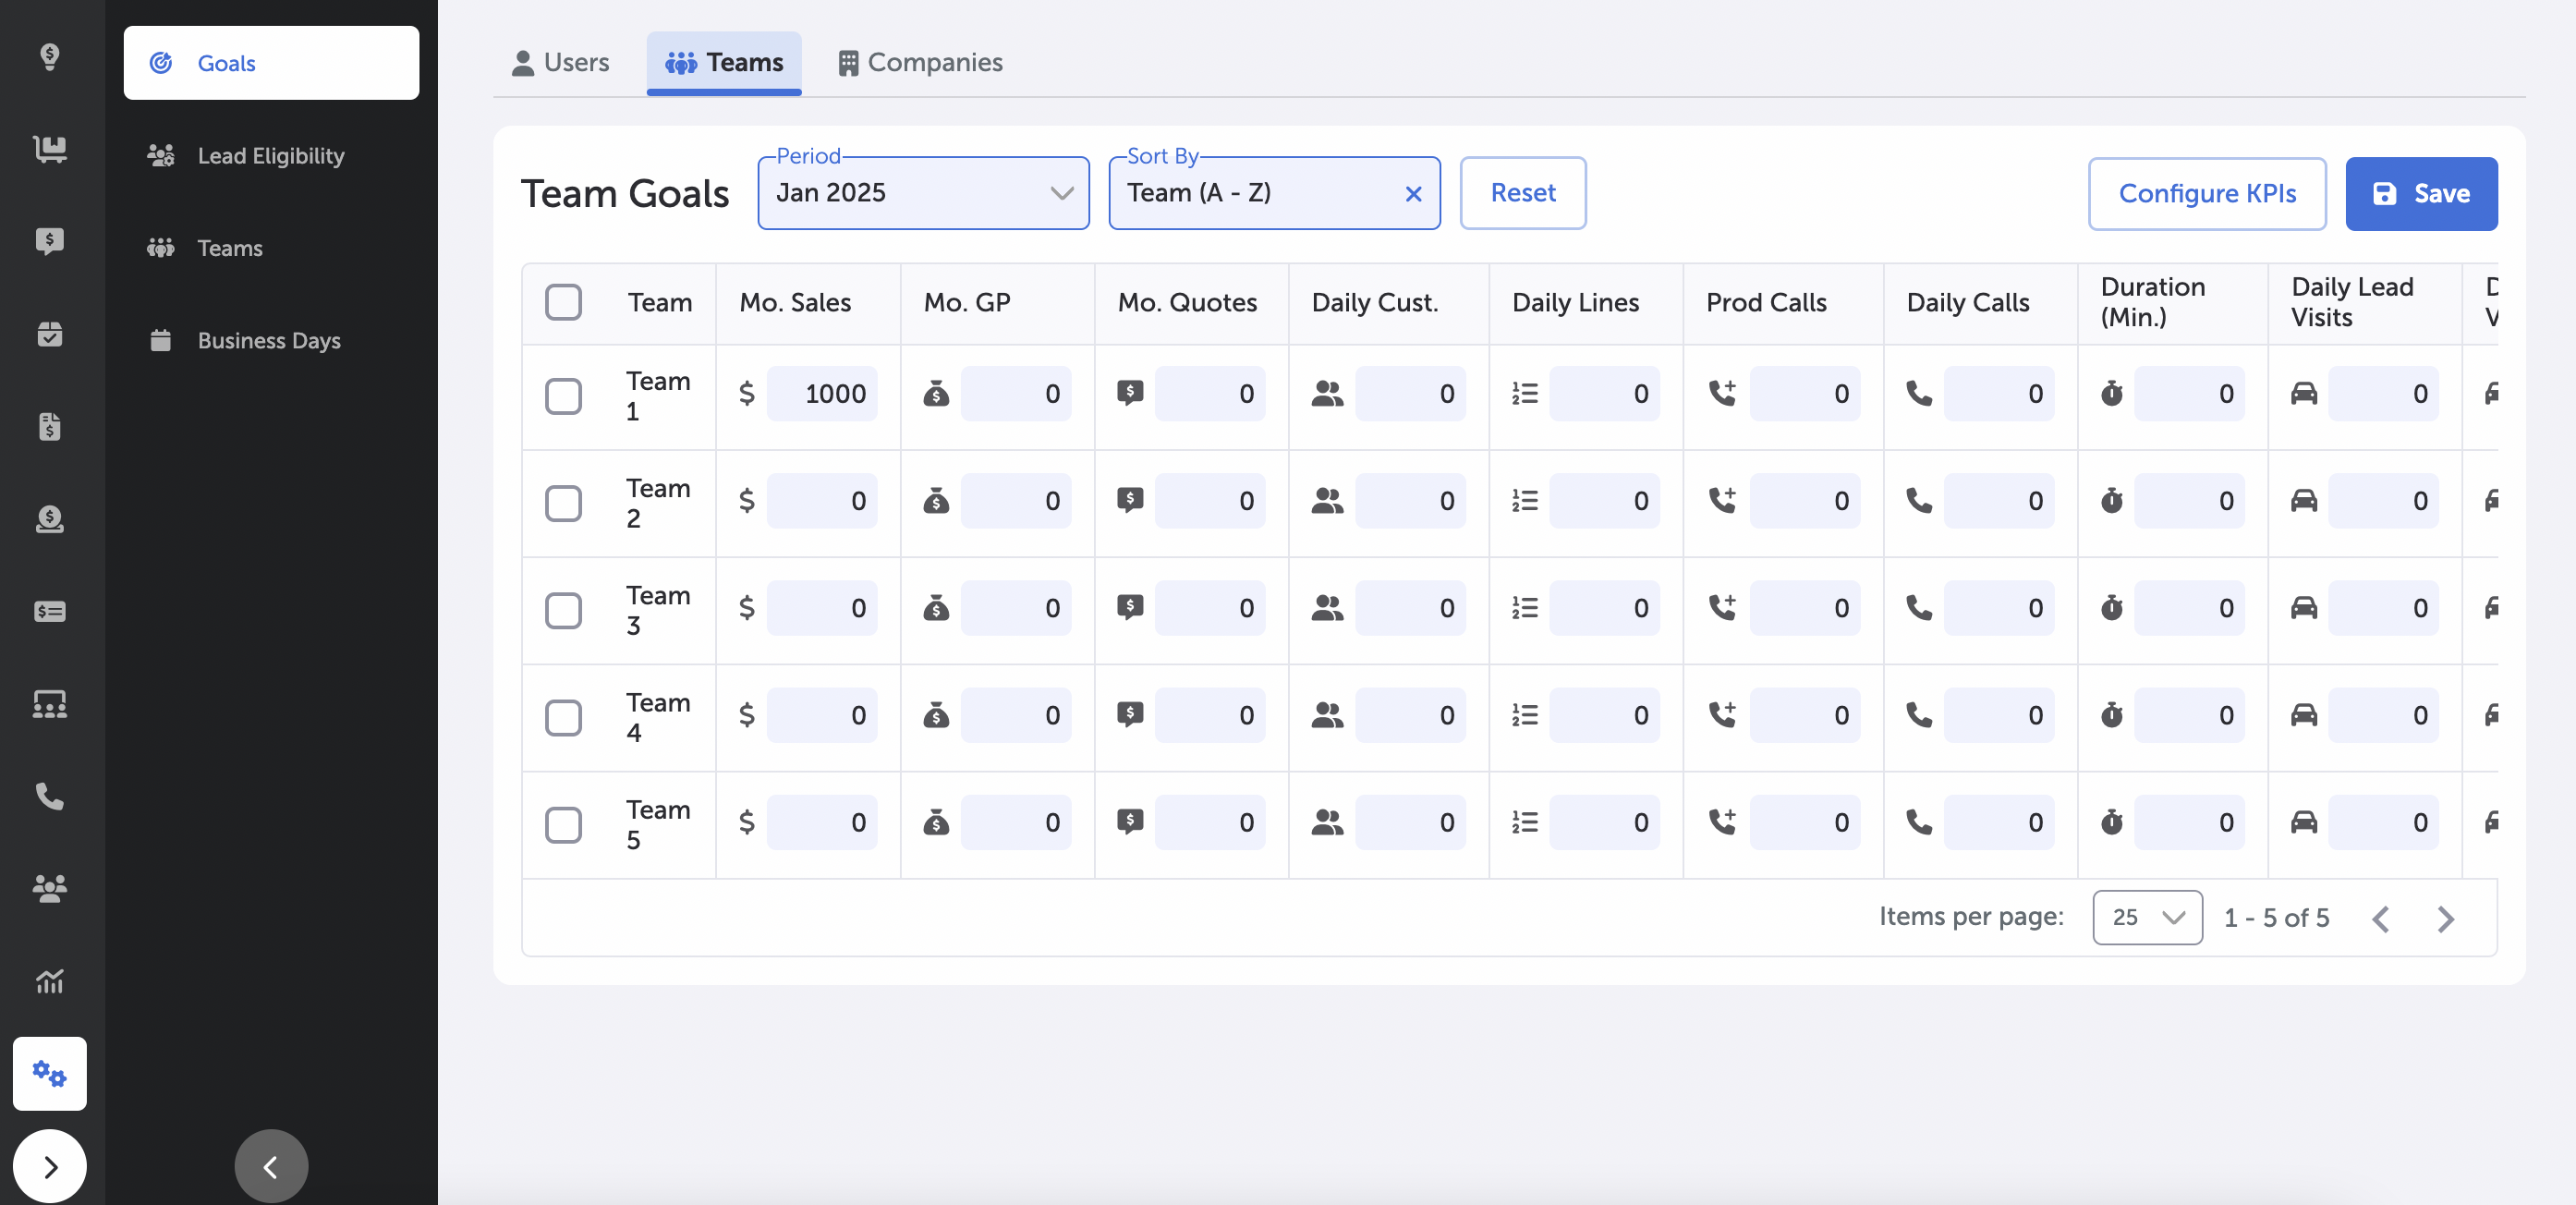Image resolution: width=2576 pixels, height=1205 pixels.
Task: Click the Save button
Action: pos(2421,193)
